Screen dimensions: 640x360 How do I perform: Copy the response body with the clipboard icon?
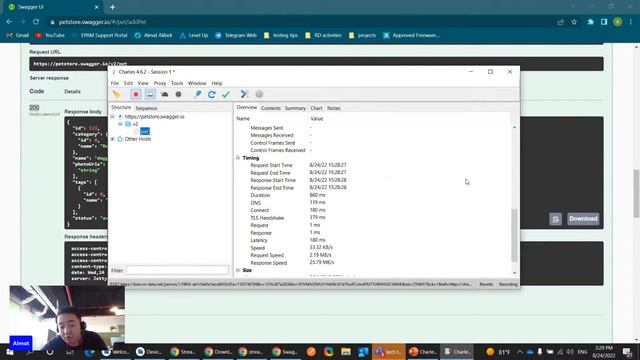(556, 219)
